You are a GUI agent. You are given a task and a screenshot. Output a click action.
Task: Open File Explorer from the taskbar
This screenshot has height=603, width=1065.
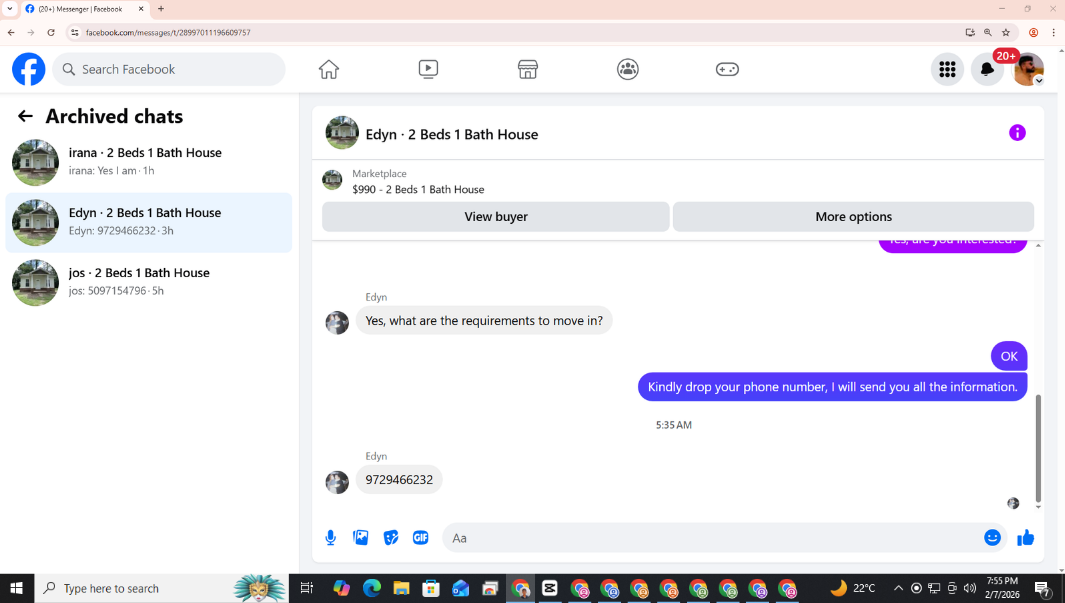click(x=401, y=588)
